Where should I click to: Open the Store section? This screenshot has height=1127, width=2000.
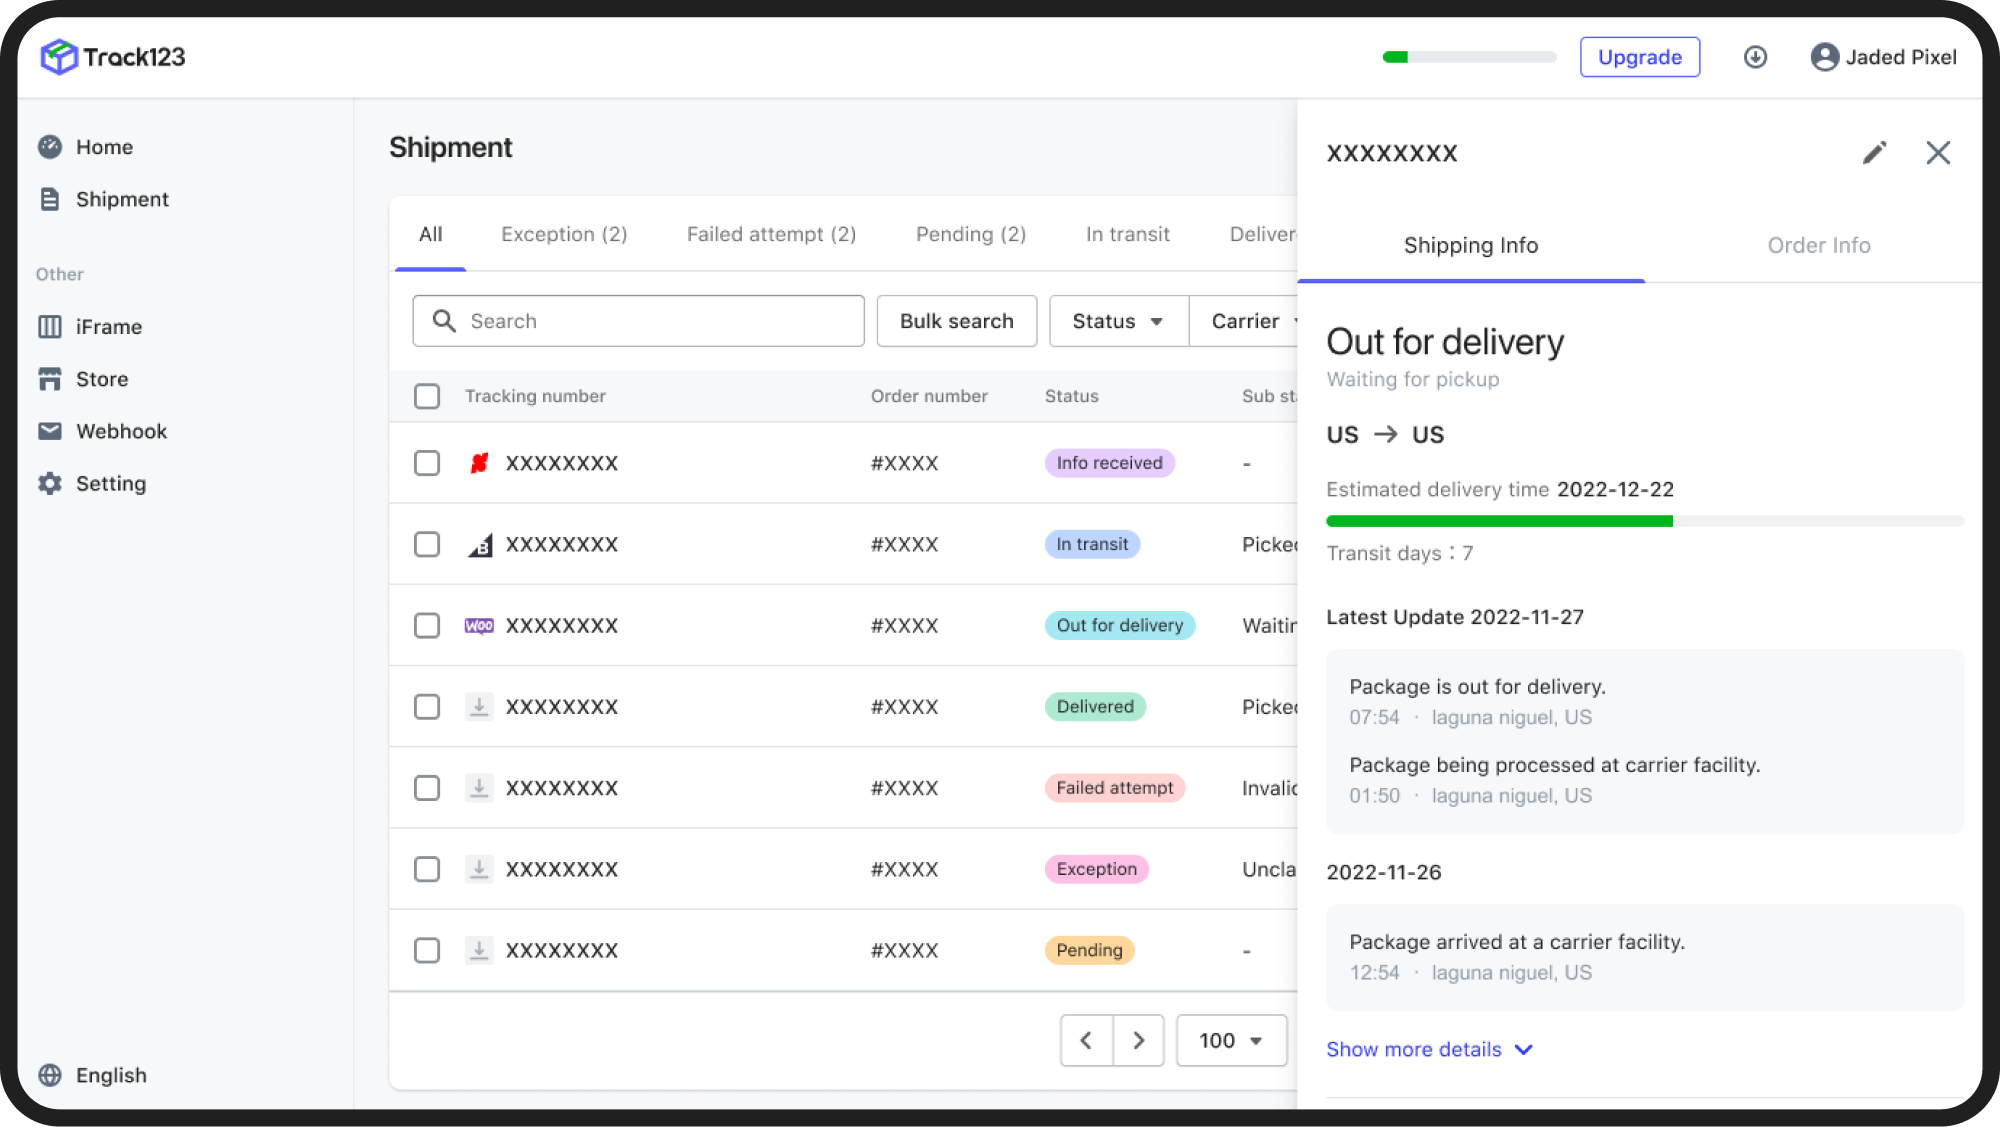pyautogui.click(x=102, y=379)
